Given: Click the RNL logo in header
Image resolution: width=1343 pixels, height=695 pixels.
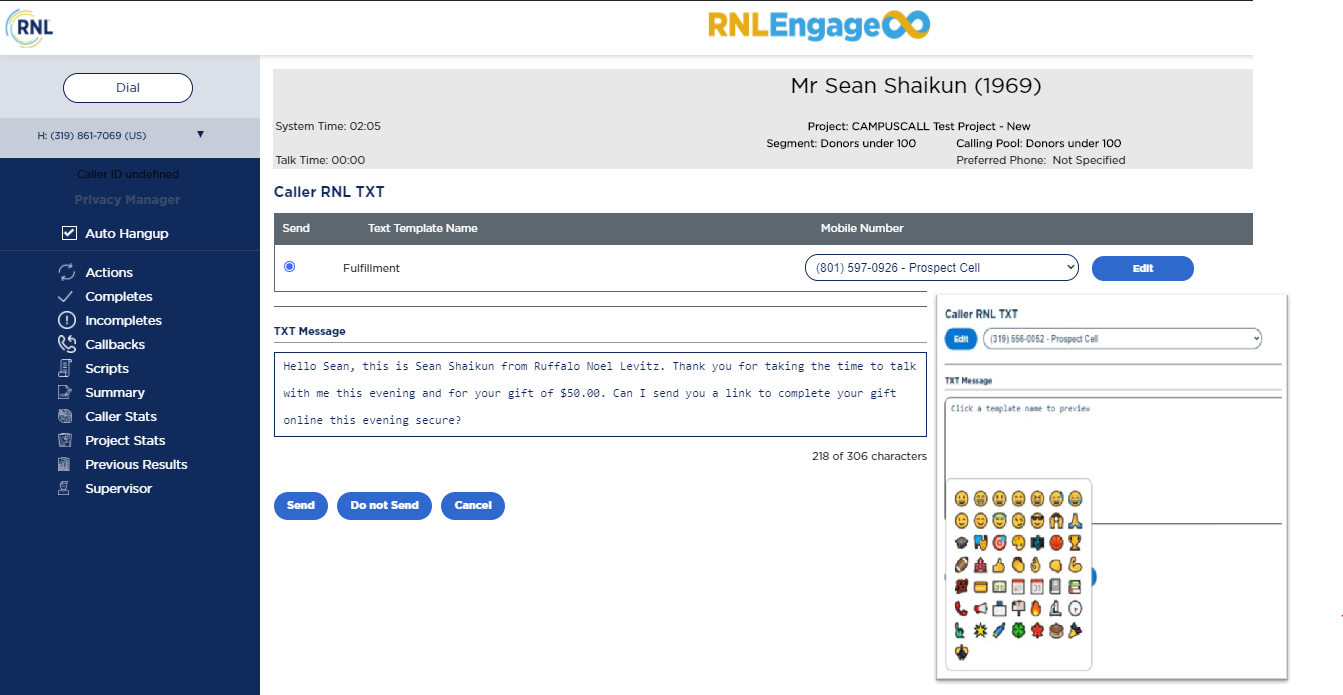Looking at the screenshot, I should (x=30, y=28).
